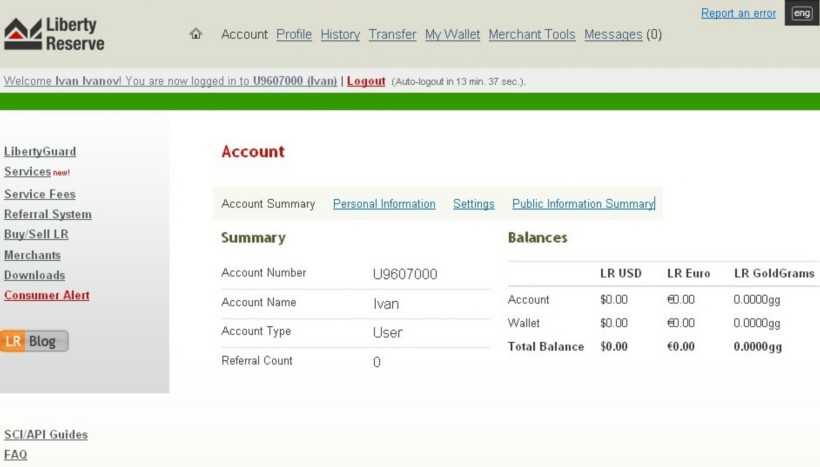Screen dimensions: 820x467
Task: Click the LR Euro column header
Action: [688, 274]
